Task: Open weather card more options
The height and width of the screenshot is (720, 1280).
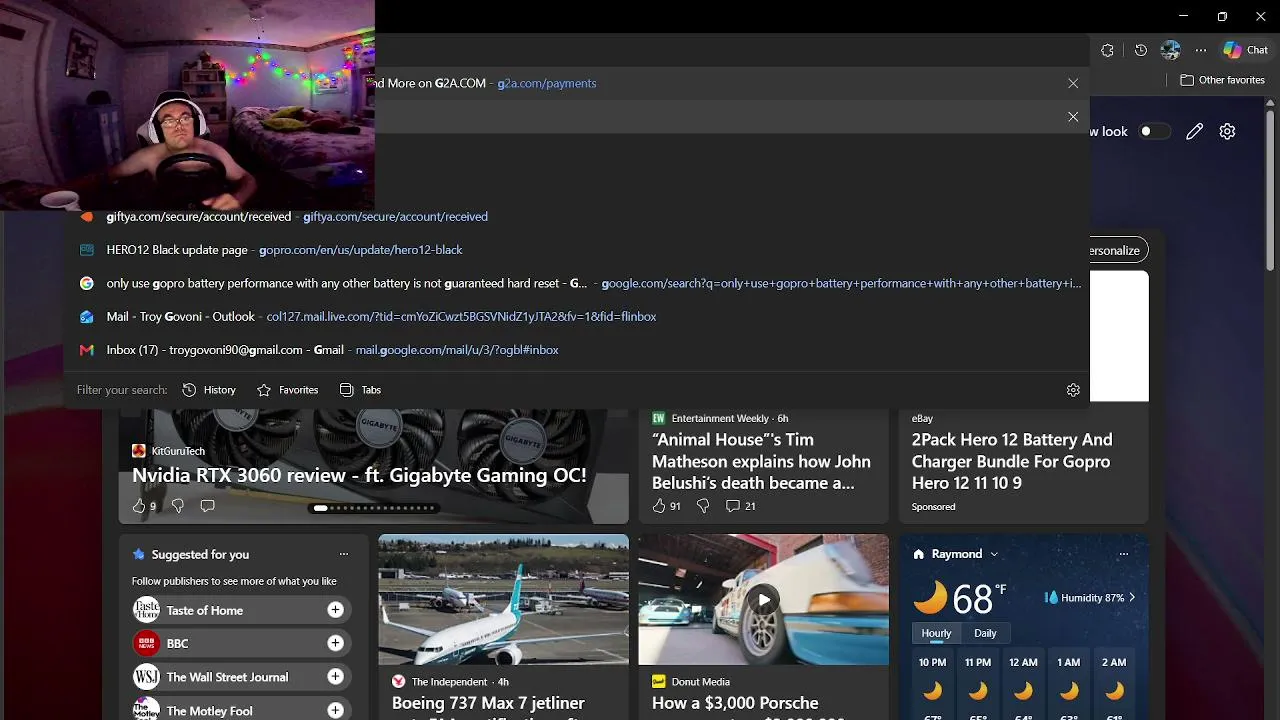Action: 1123,554
